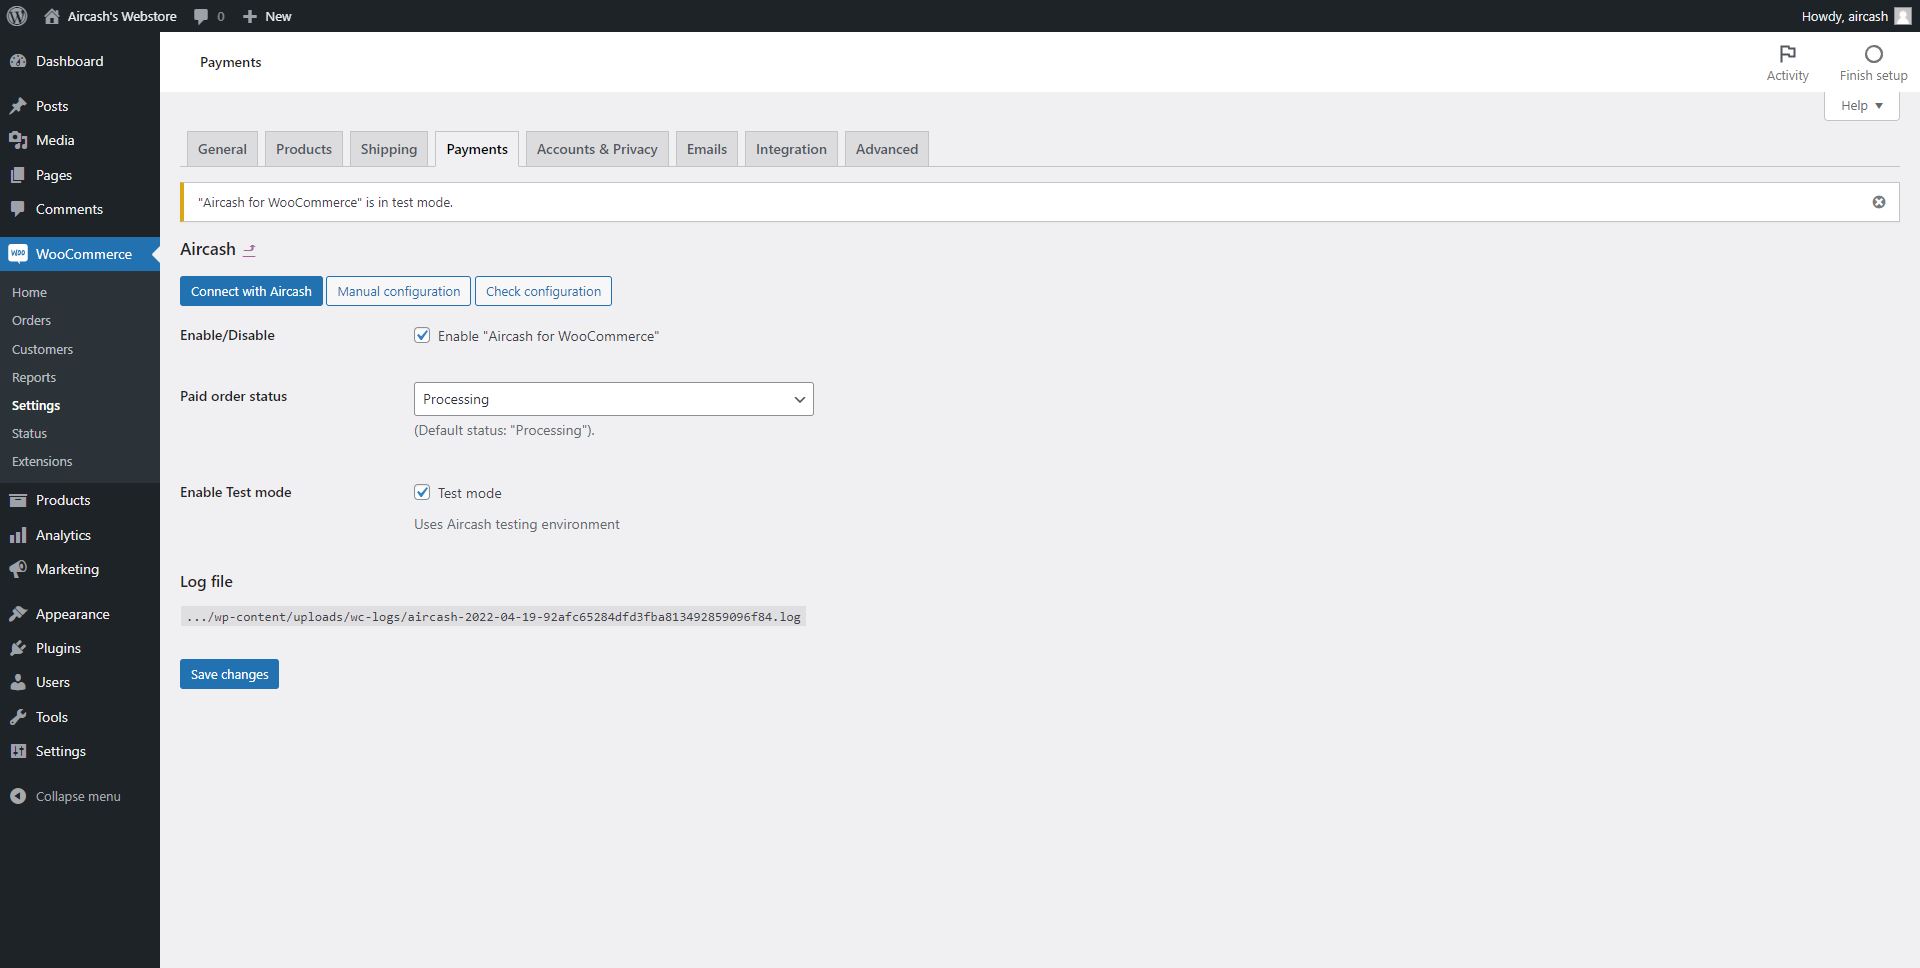1920x968 pixels.
Task: Click Check configuration button
Action: (x=543, y=291)
